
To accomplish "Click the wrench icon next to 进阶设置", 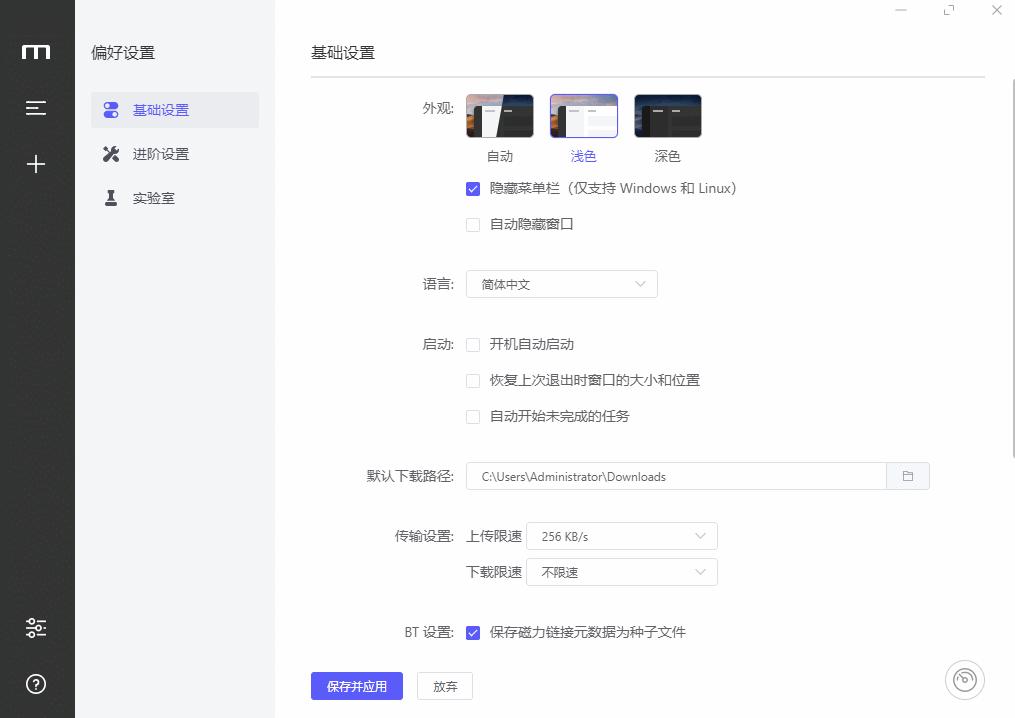I will click(110, 154).
